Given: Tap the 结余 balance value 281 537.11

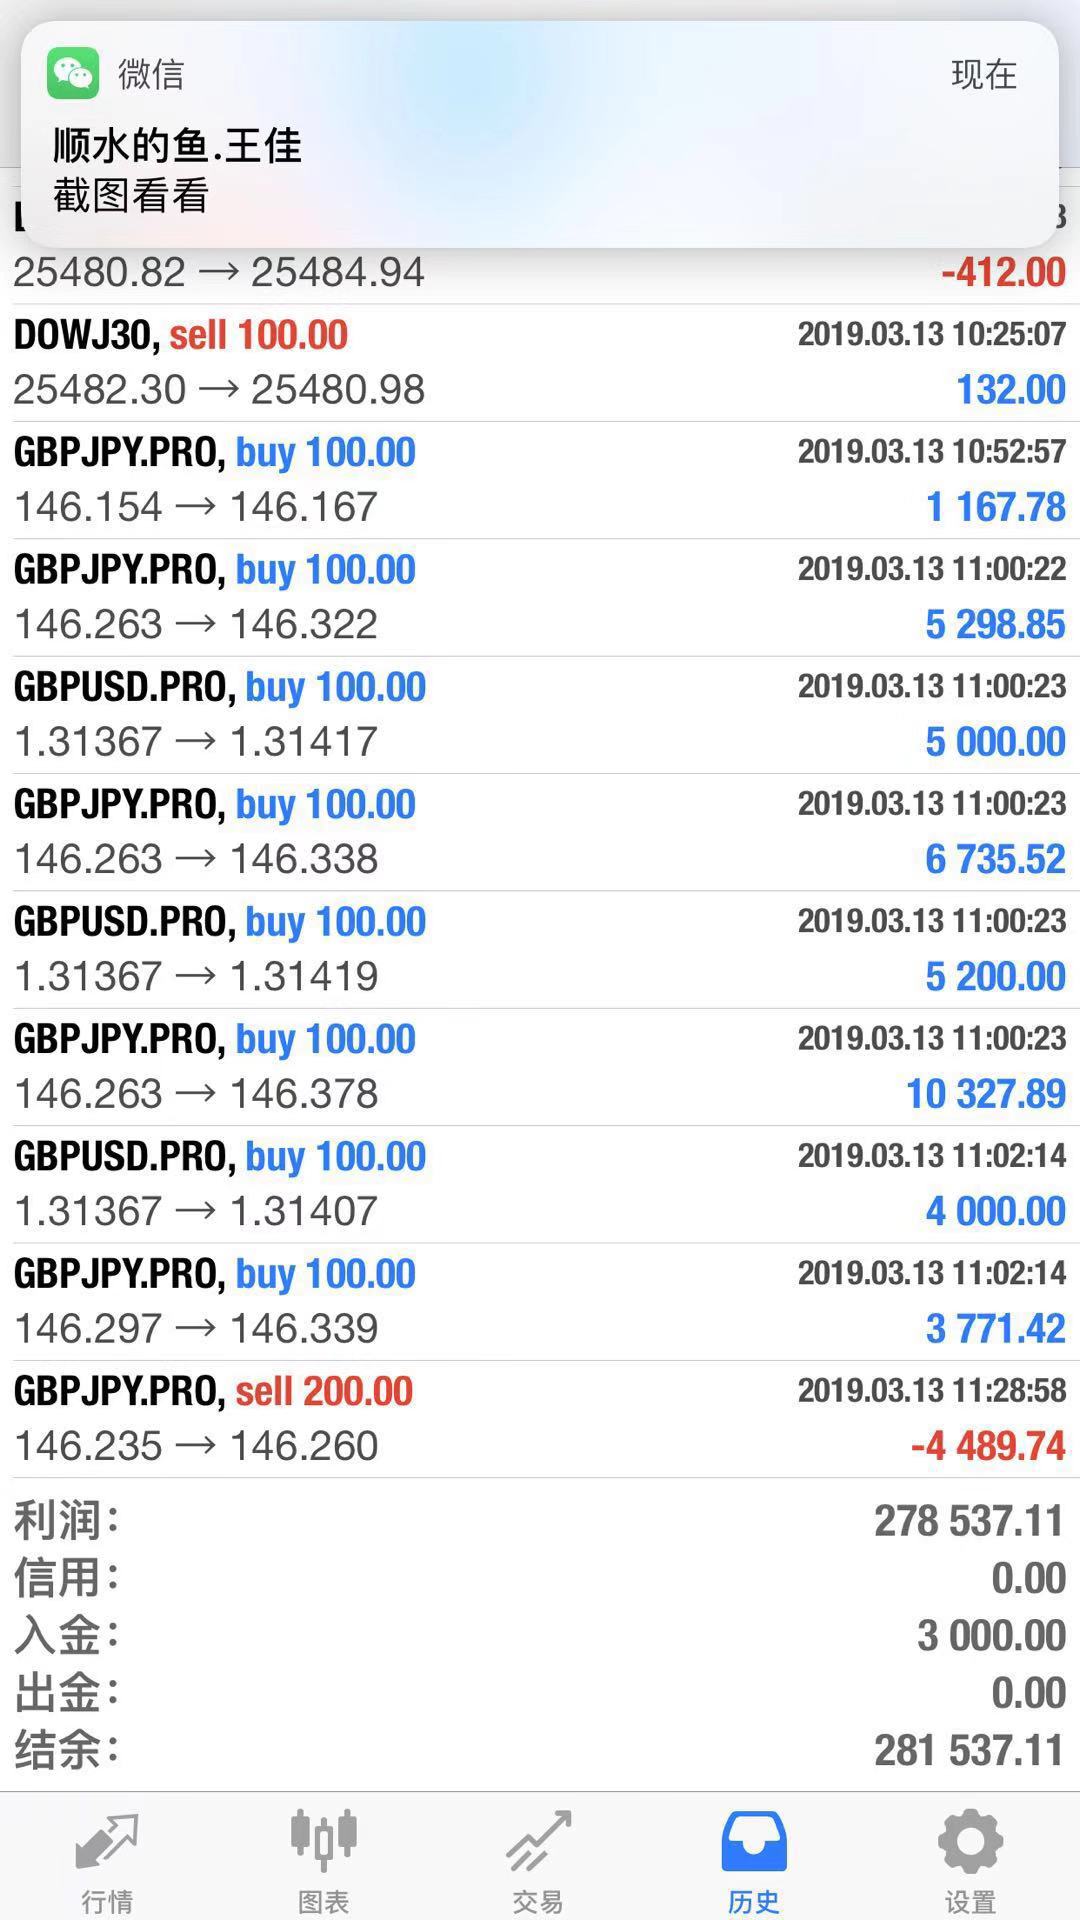Looking at the screenshot, I should (968, 1751).
